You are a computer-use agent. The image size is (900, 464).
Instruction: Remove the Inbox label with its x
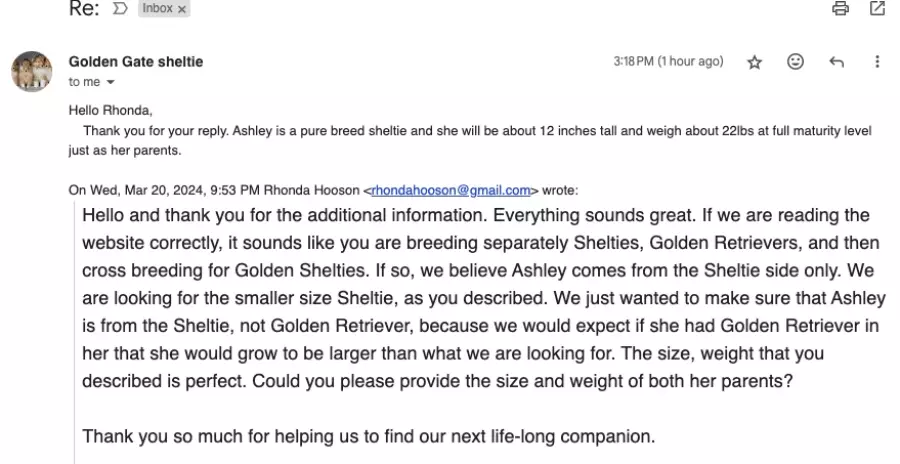(x=181, y=9)
